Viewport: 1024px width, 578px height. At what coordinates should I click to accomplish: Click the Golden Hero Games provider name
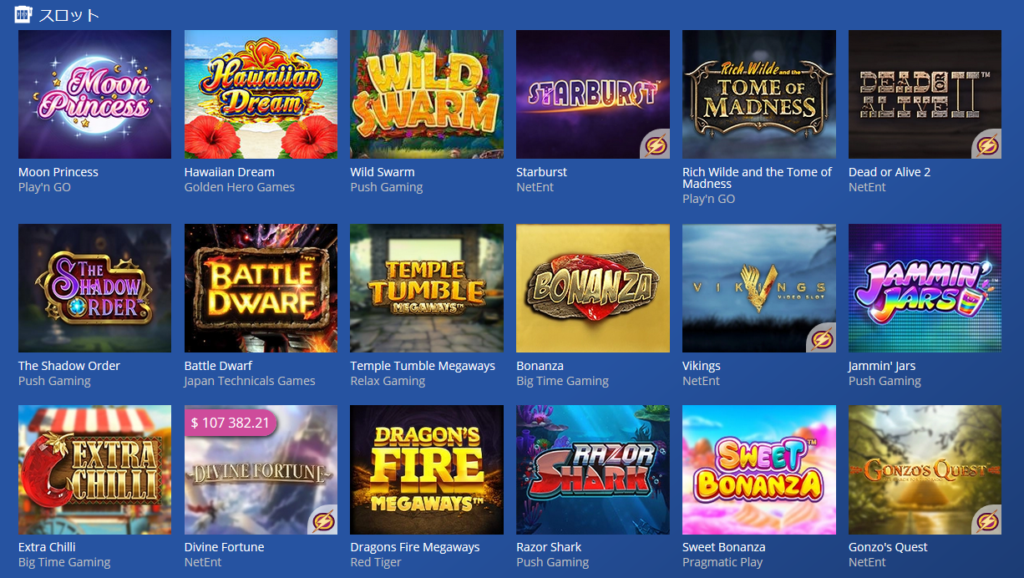pos(239,187)
